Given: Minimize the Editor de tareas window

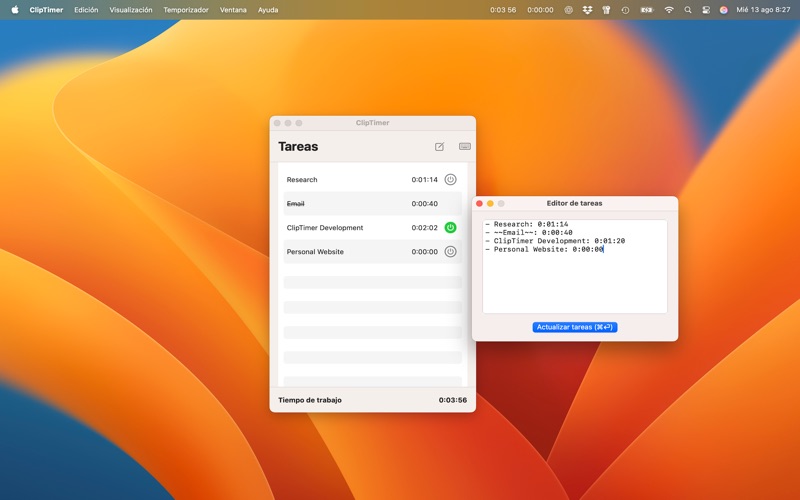Looking at the screenshot, I should point(490,204).
